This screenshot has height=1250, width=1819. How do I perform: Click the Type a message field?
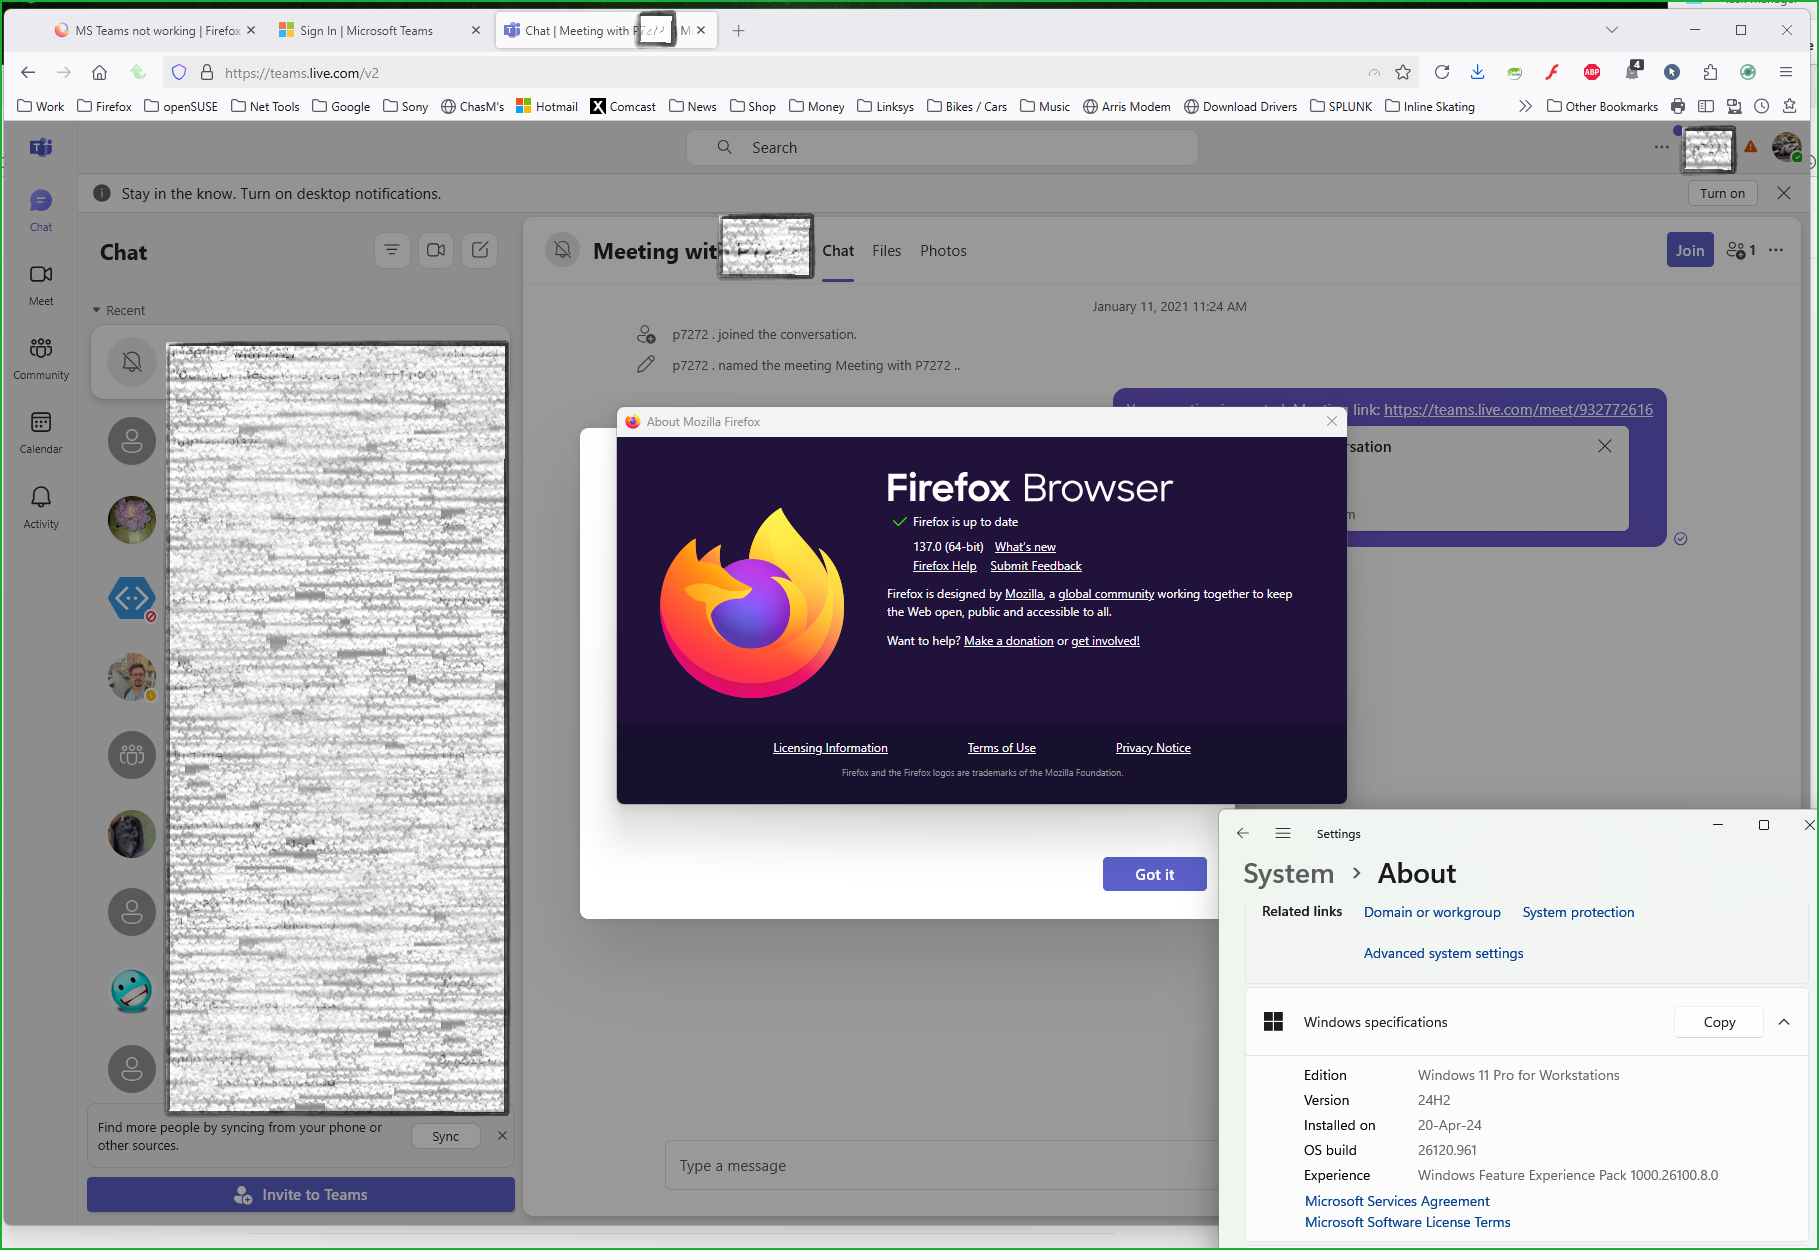pos(940,1165)
